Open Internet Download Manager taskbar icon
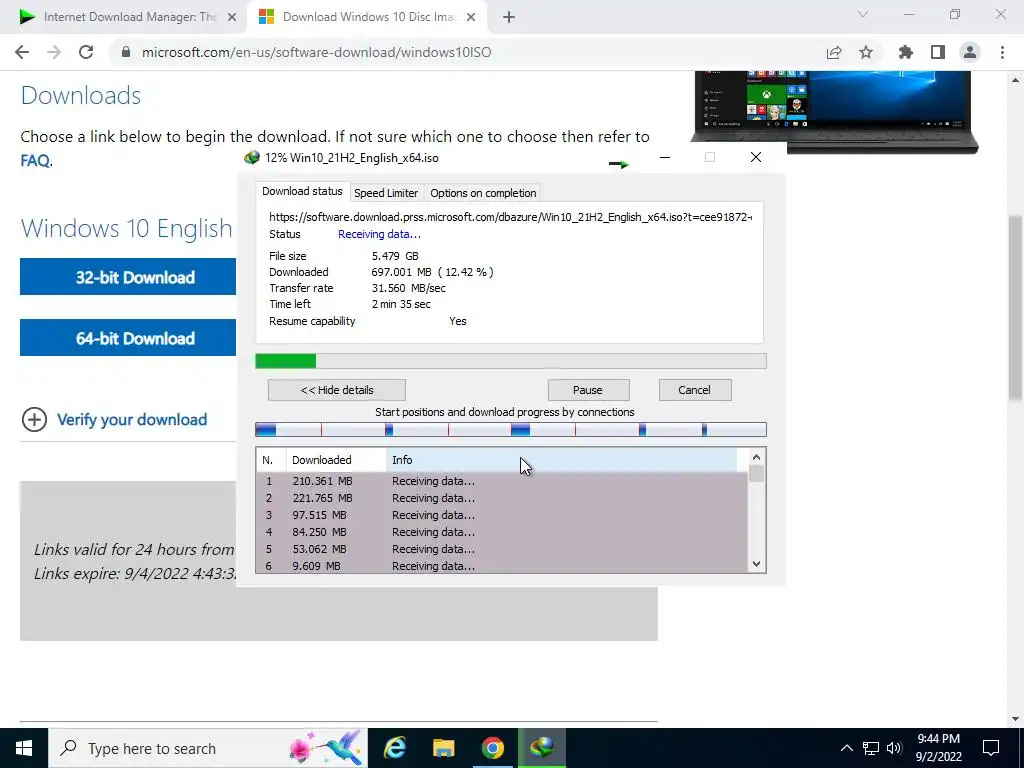 541,748
